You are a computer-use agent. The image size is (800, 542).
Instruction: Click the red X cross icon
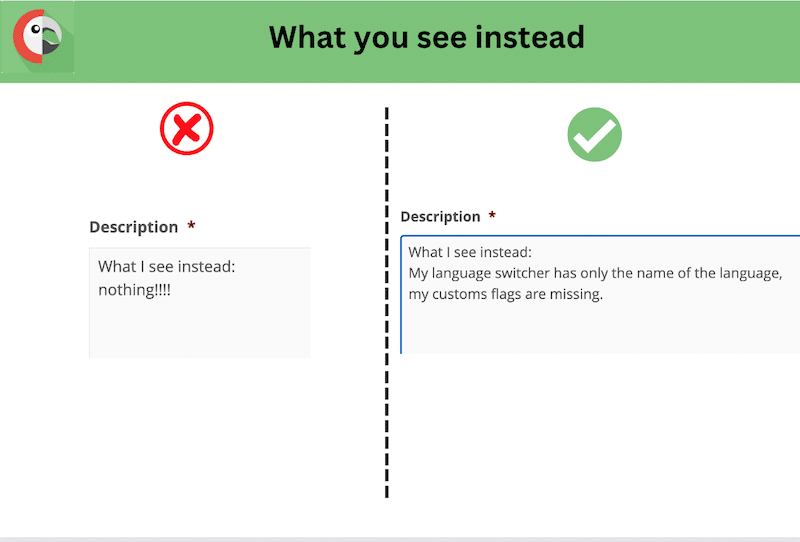pos(187,128)
